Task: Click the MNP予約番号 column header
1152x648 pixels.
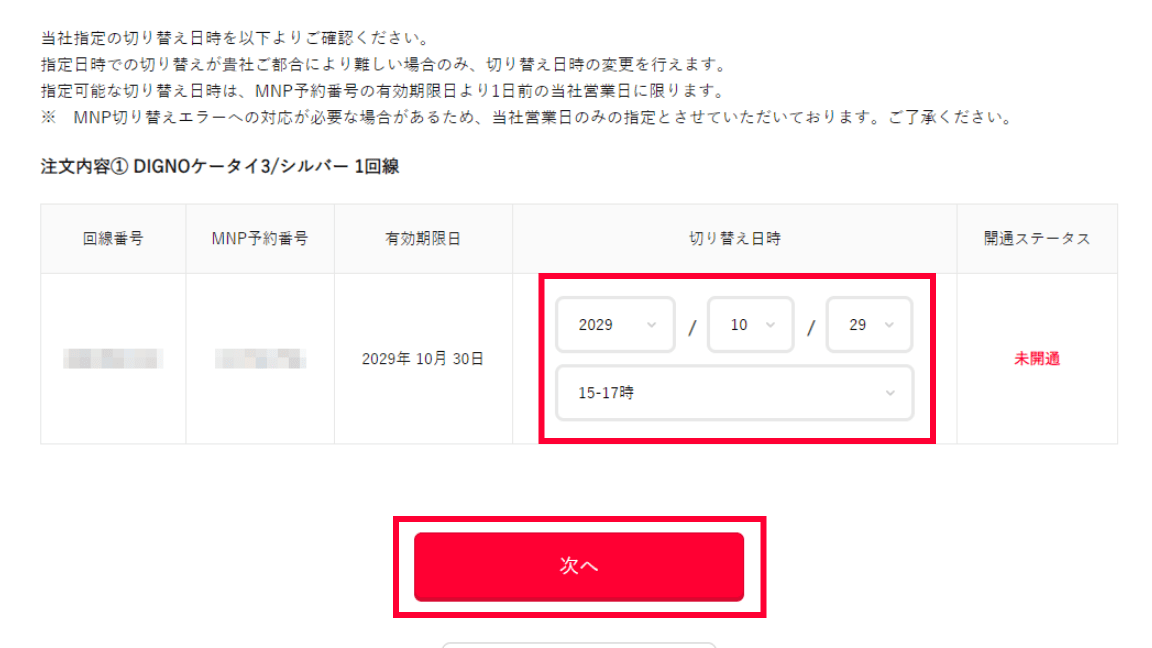Action: tap(260, 239)
